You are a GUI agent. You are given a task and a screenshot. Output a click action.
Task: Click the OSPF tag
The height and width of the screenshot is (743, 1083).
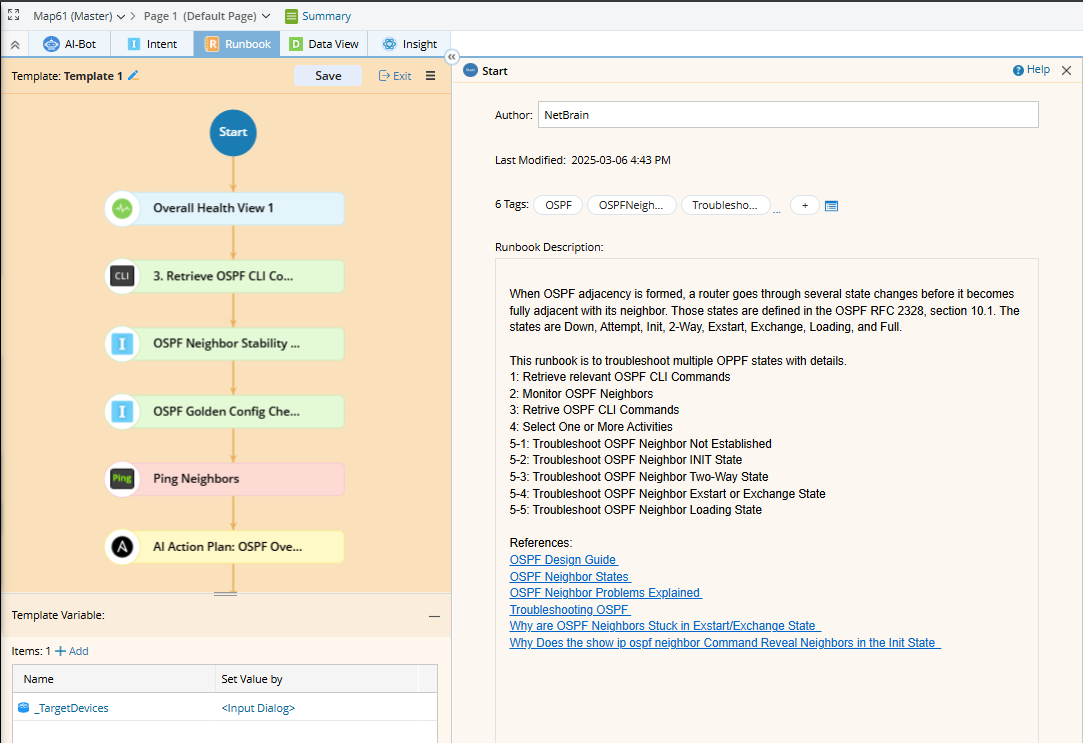coord(558,205)
